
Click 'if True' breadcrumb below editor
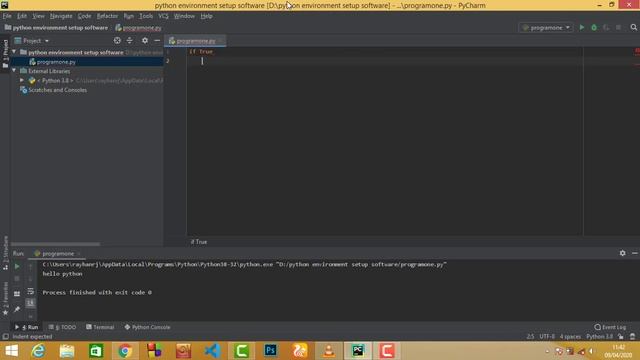coord(199,242)
